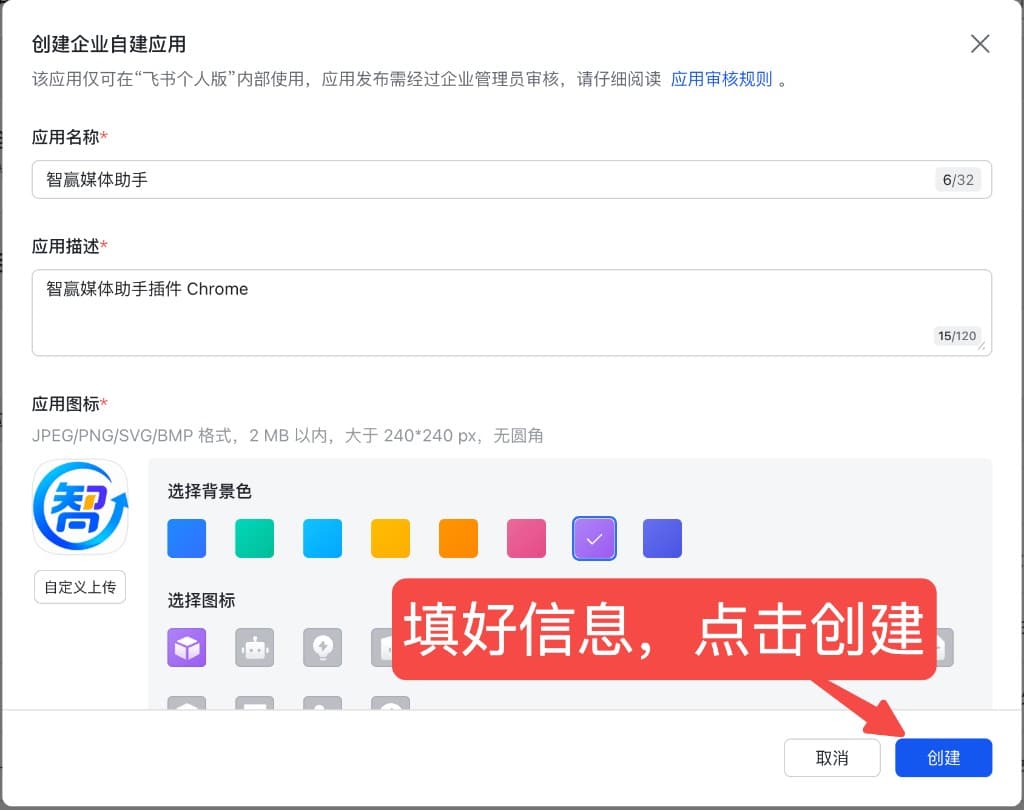Choose the blue background color
Image resolution: width=1024 pixels, height=810 pixels.
click(187, 538)
